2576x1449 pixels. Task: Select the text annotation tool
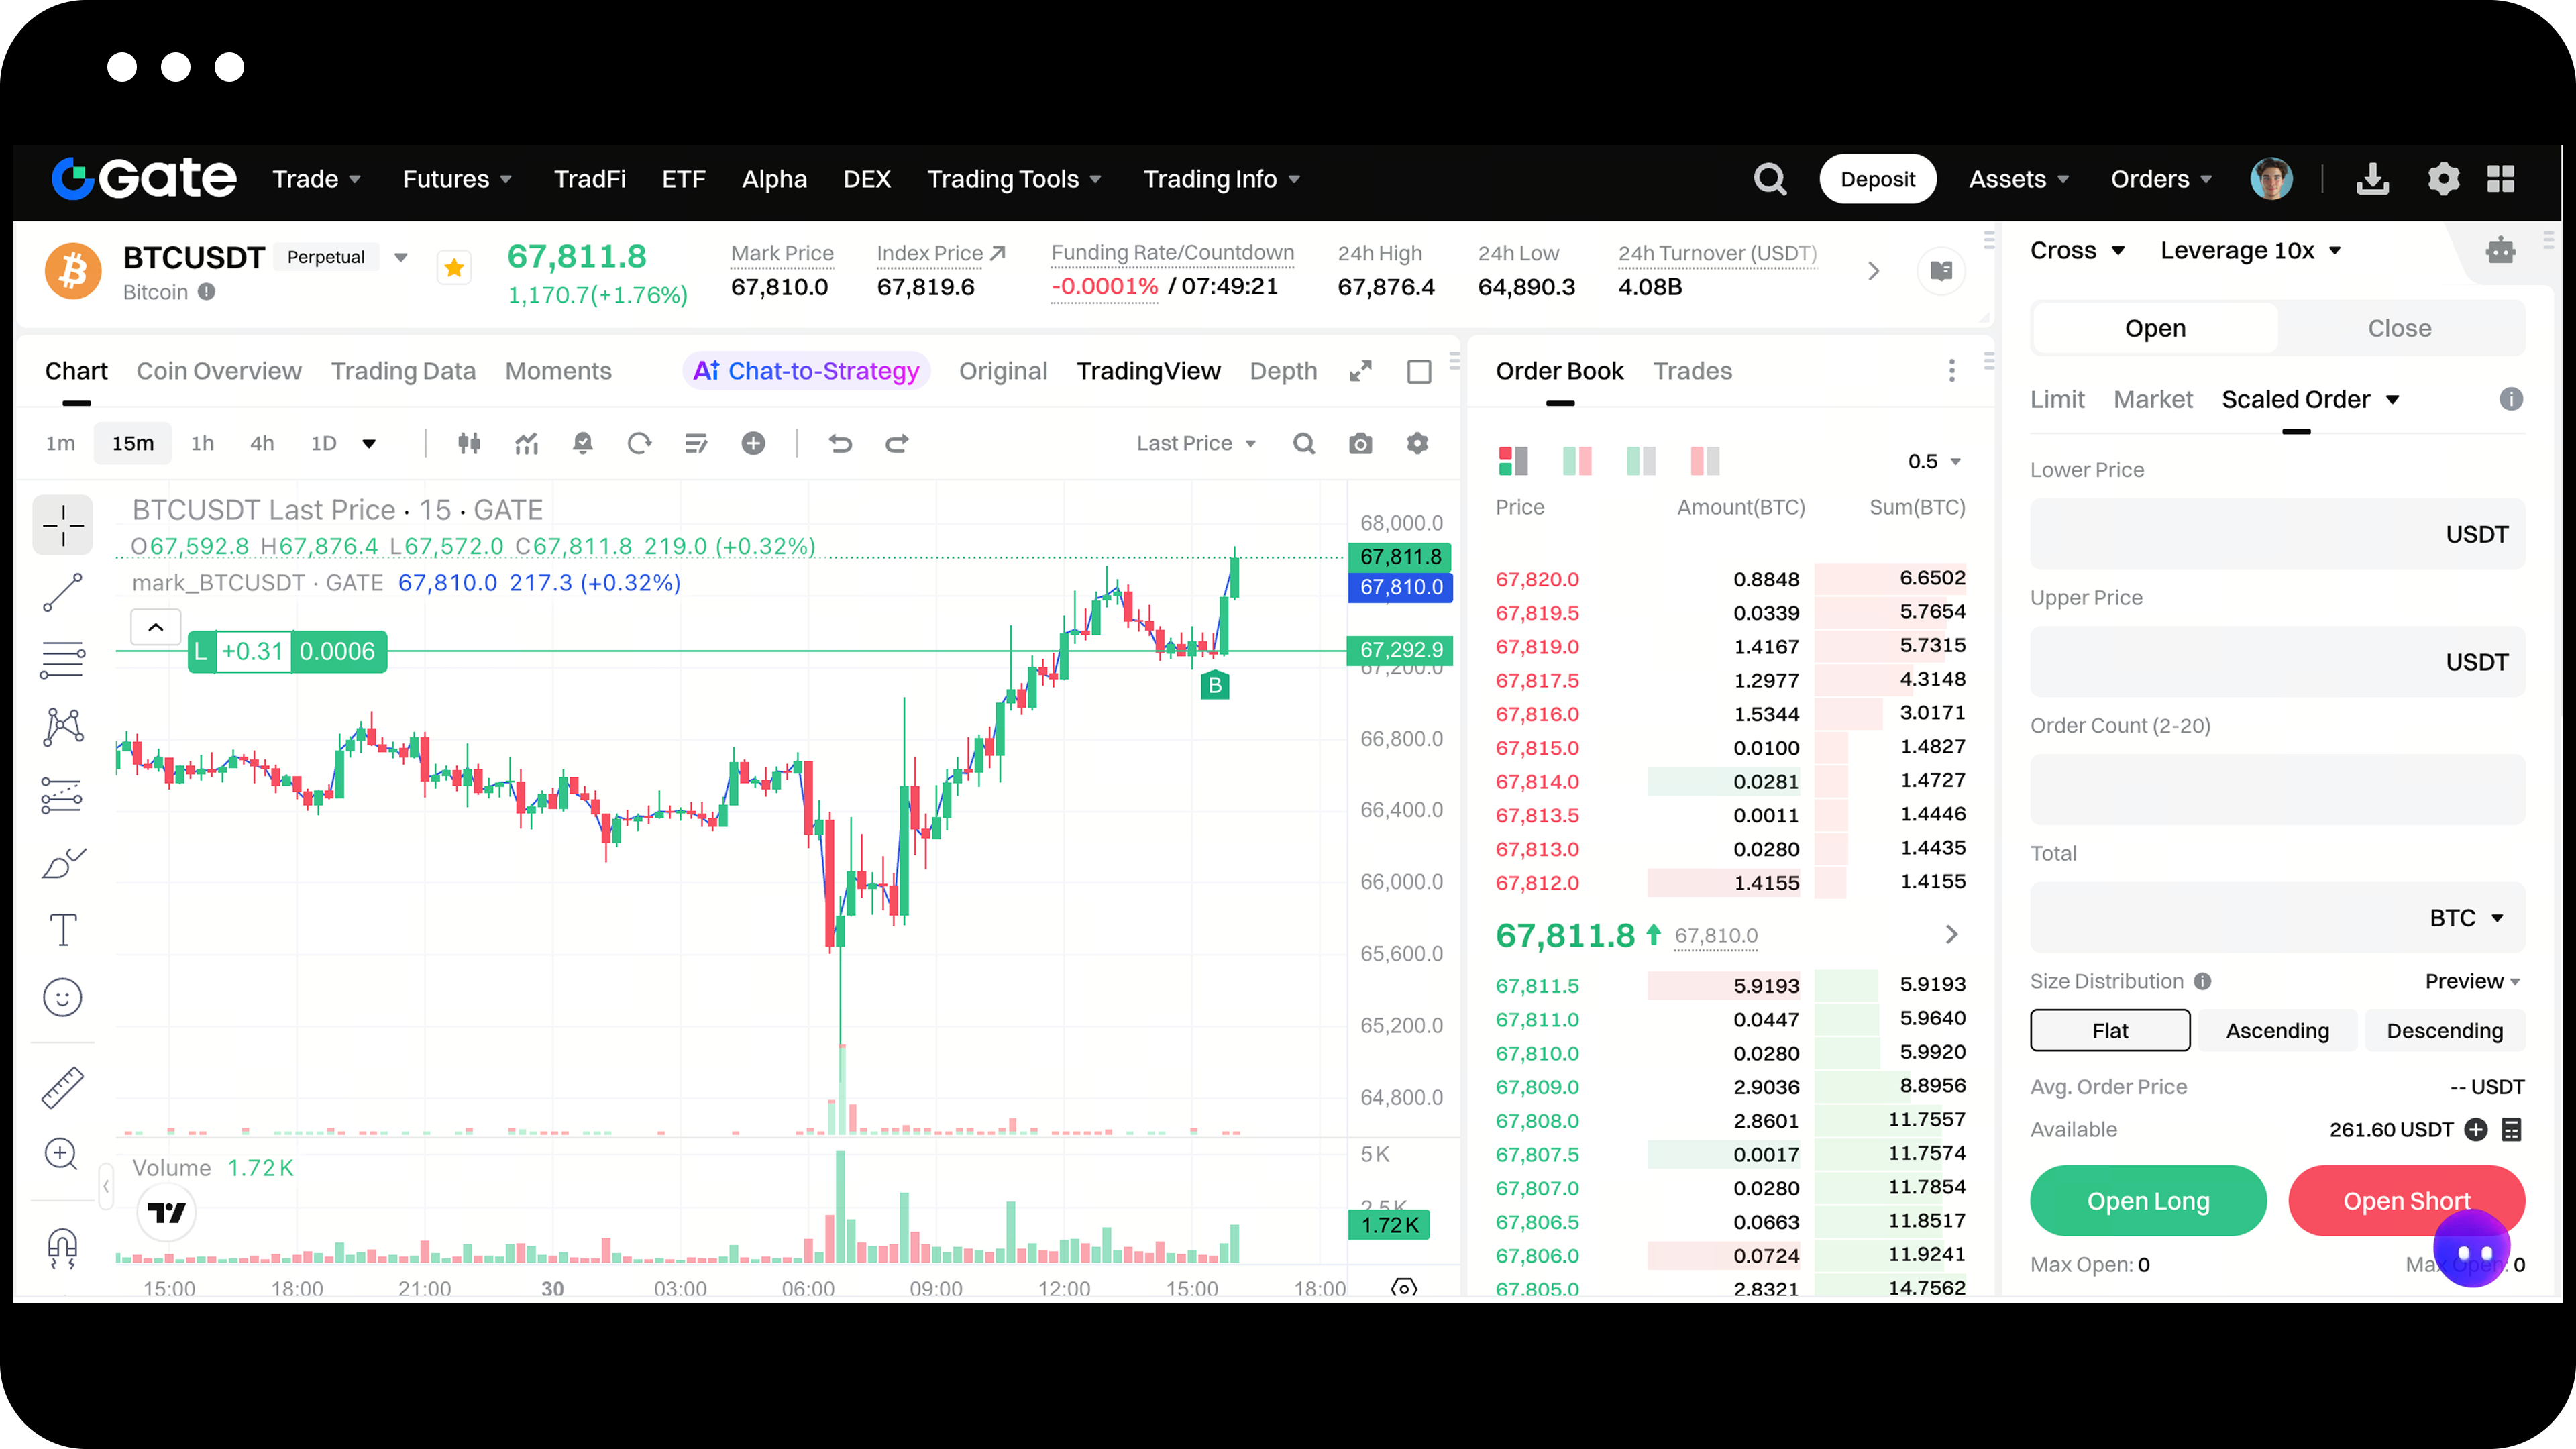coord(62,930)
